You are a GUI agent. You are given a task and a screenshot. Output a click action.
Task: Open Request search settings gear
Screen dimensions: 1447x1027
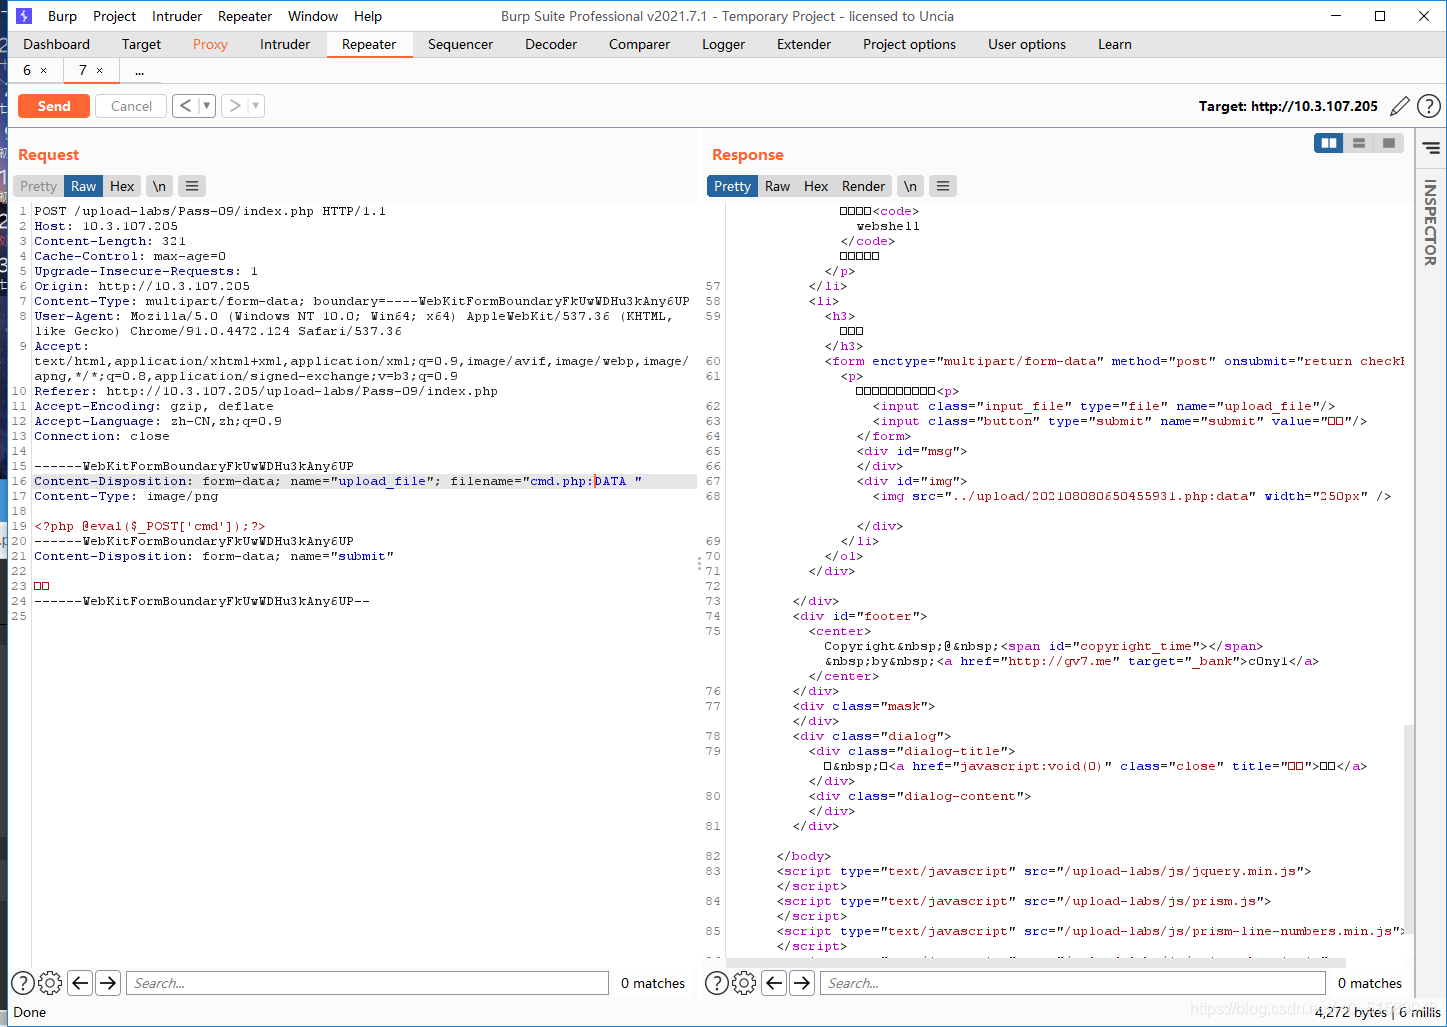pos(50,983)
